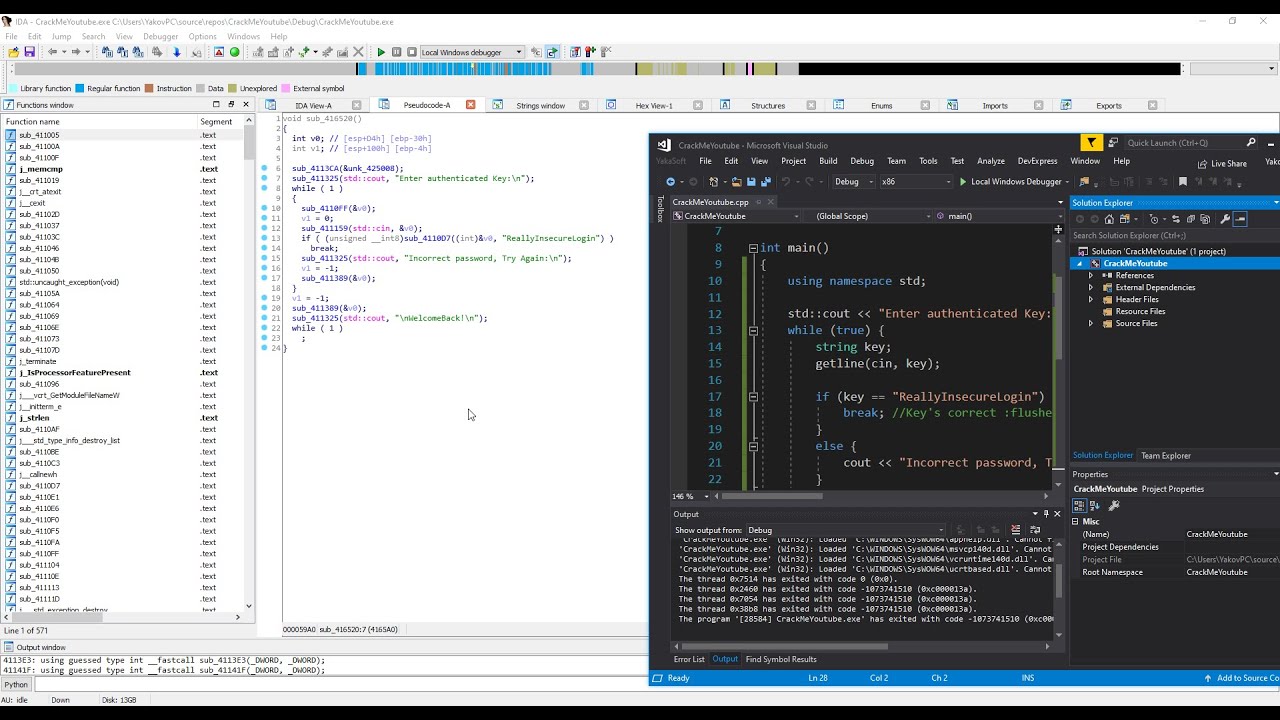Expand the References node in Solution Explorer
The image size is (1280, 720).
click(1091, 275)
